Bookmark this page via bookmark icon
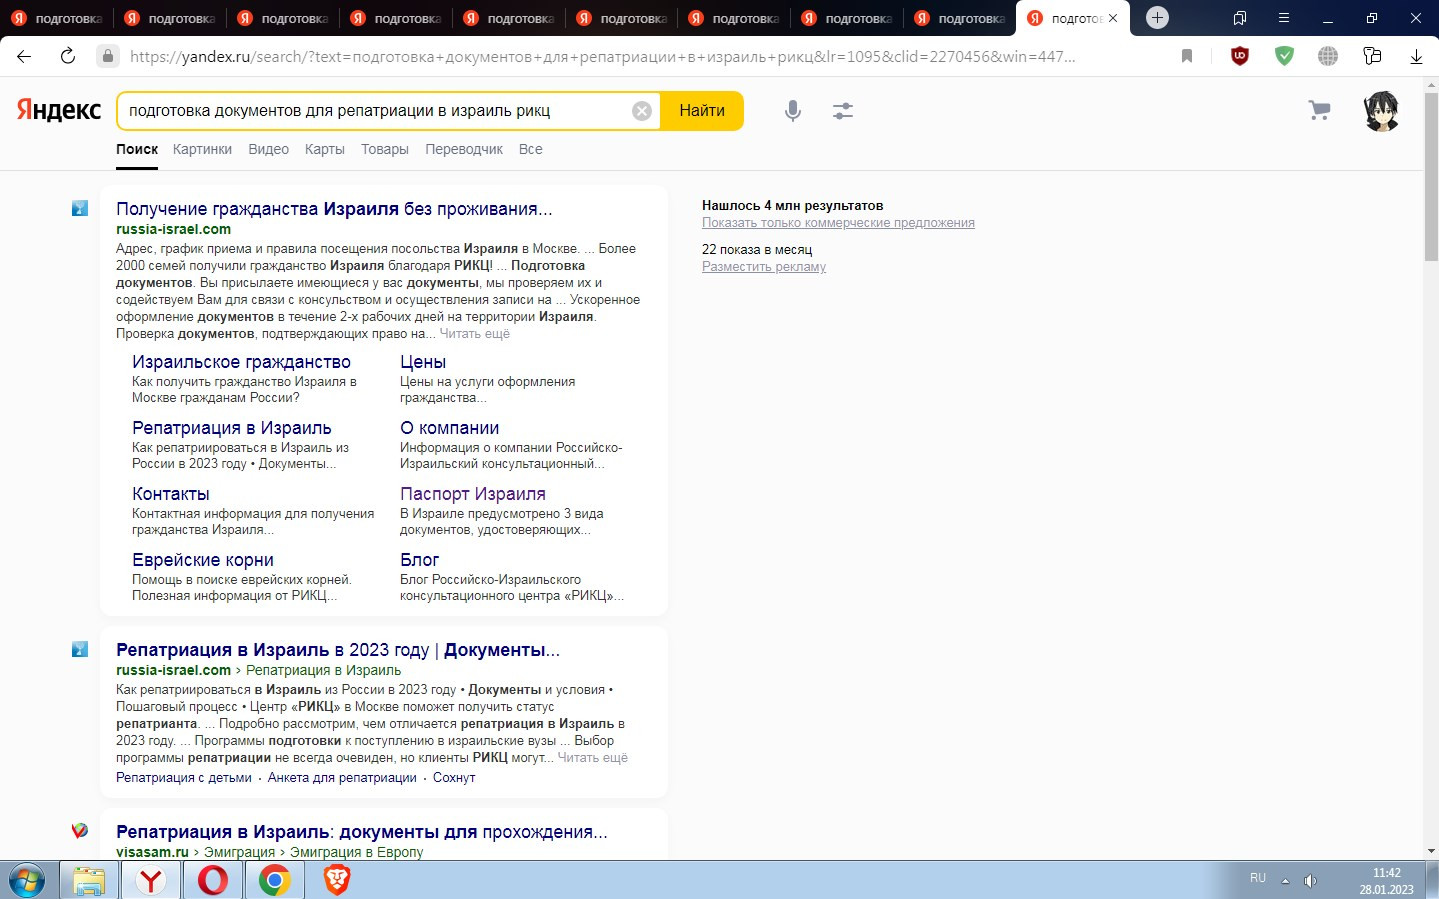 click(x=1187, y=56)
